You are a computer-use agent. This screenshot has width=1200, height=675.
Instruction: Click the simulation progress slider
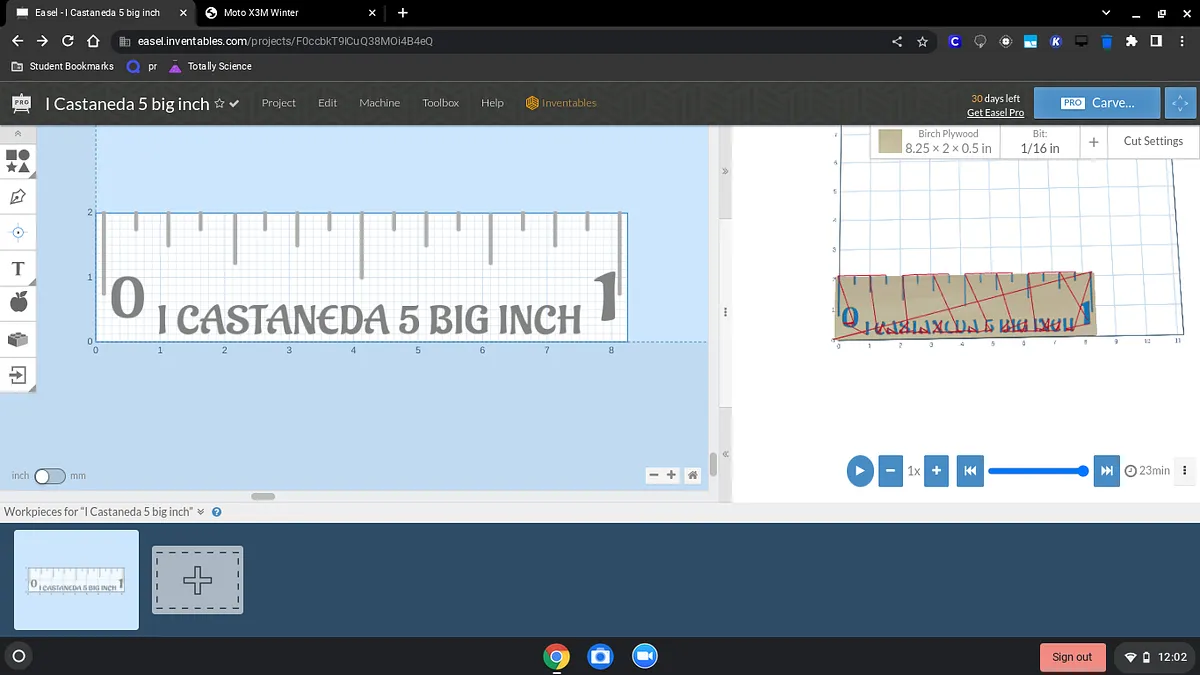(x=1038, y=471)
